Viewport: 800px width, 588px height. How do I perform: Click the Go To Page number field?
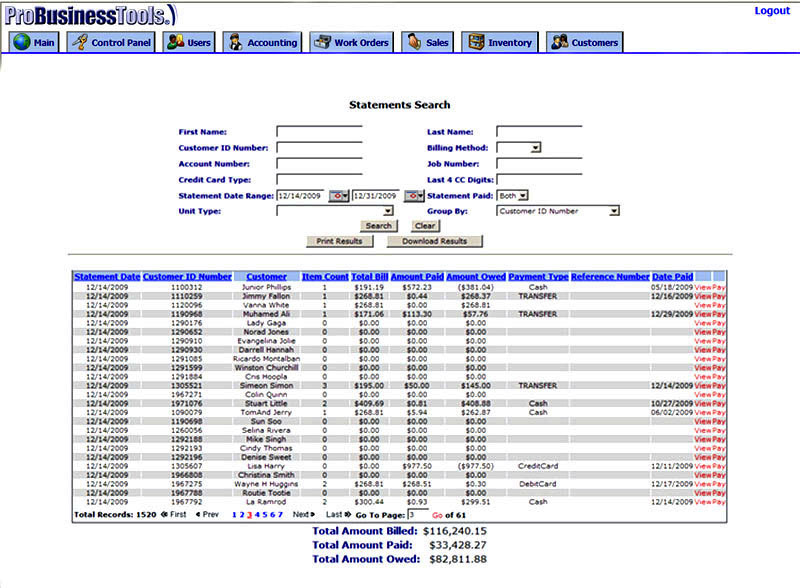click(418, 514)
